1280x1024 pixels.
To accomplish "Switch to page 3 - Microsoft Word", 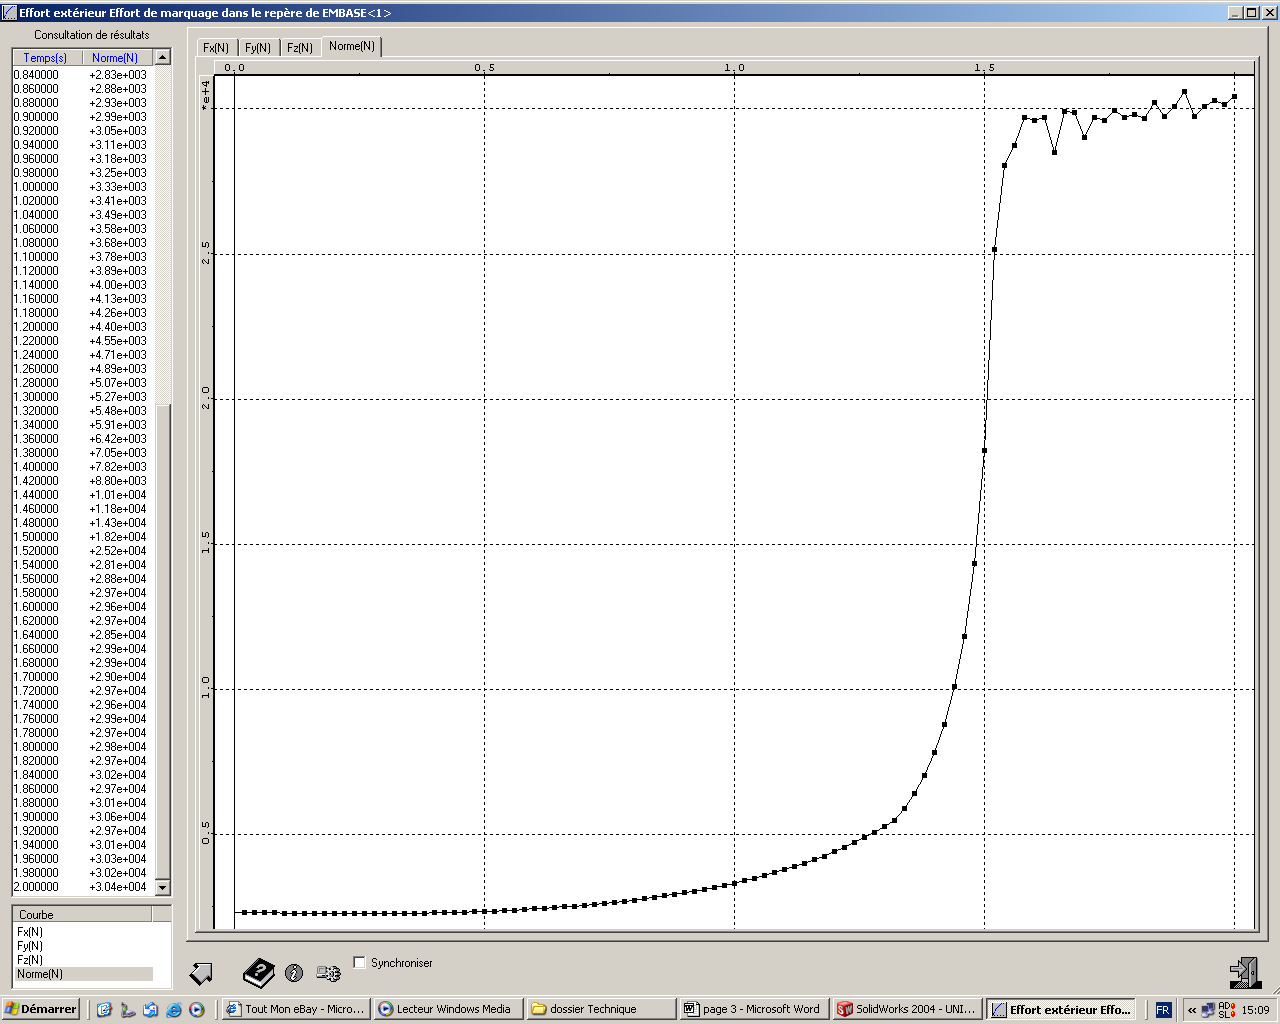I will click(x=754, y=1009).
